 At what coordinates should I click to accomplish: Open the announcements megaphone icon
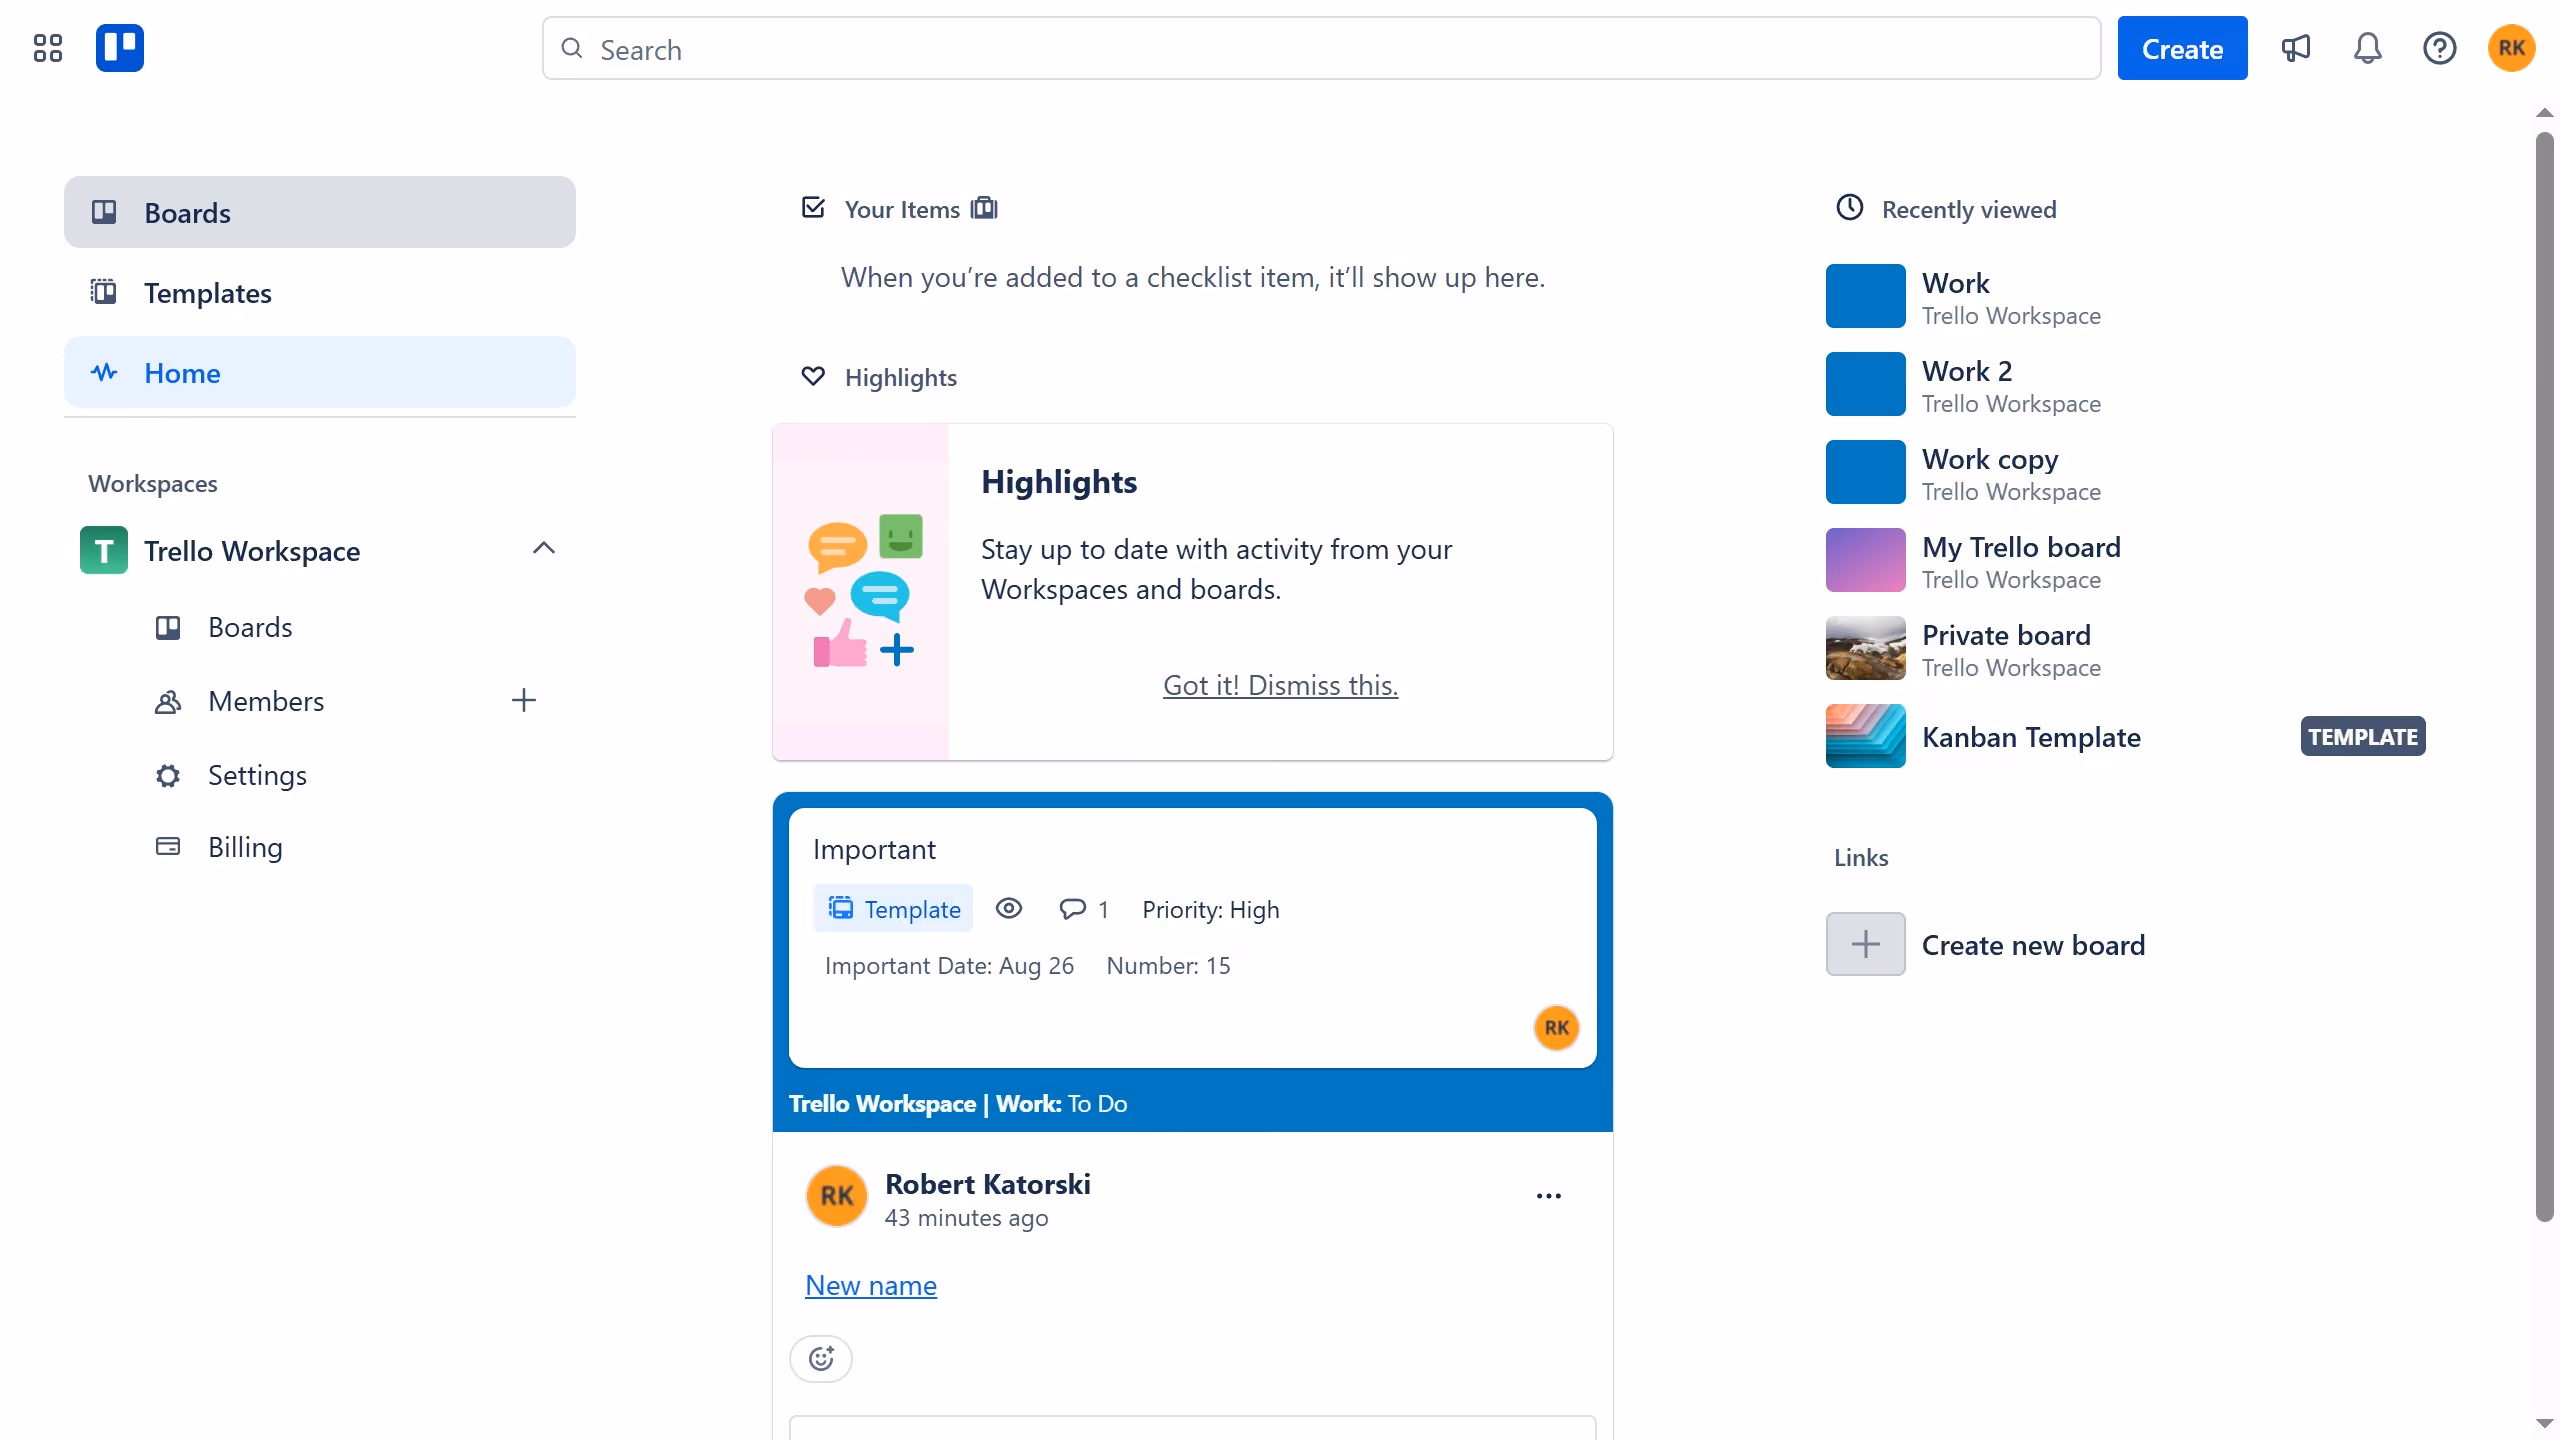pyautogui.click(x=2296, y=48)
